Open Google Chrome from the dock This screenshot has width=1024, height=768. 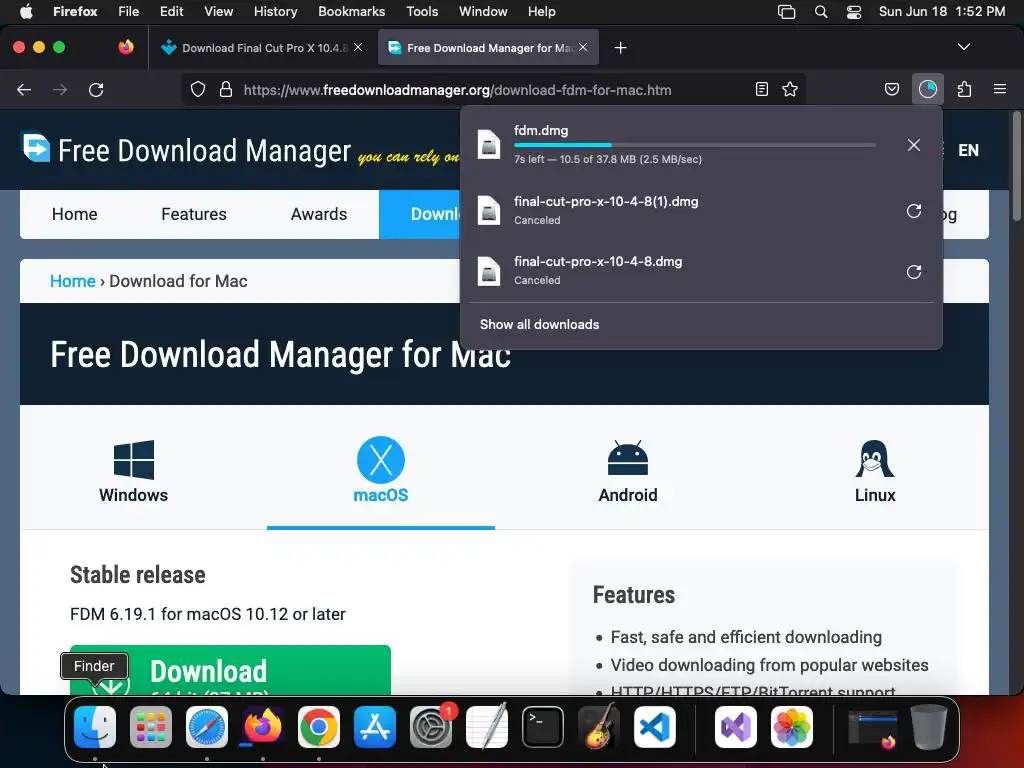tap(319, 726)
